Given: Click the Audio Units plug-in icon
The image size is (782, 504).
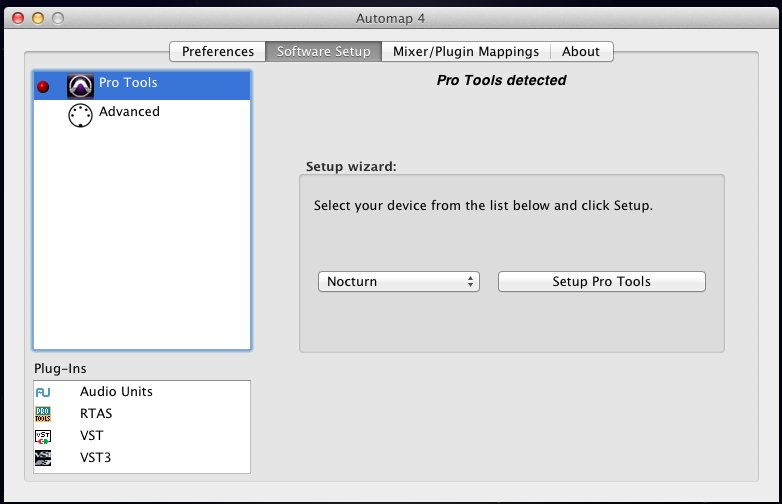Looking at the screenshot, I should [x=43, y=393].
